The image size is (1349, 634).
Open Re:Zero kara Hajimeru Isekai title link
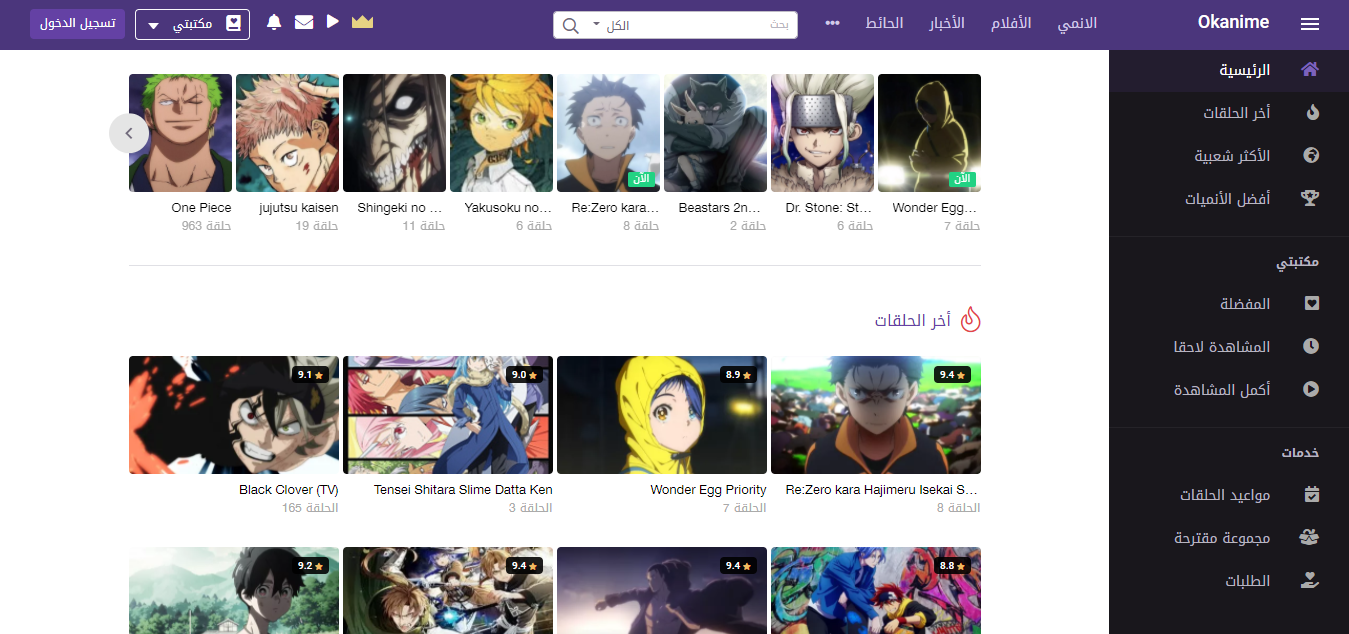pos(881,490)
